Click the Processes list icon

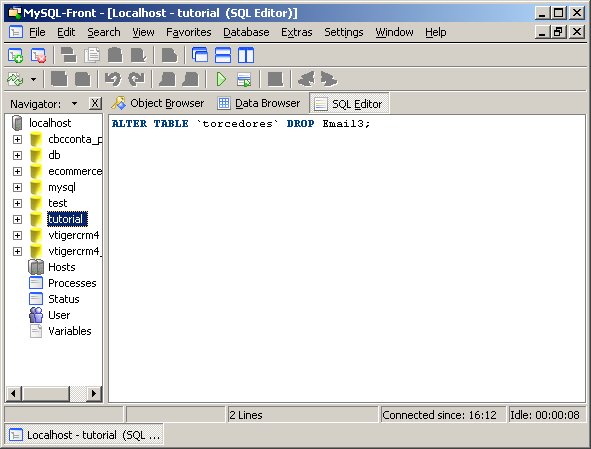[x=36, y=283]
